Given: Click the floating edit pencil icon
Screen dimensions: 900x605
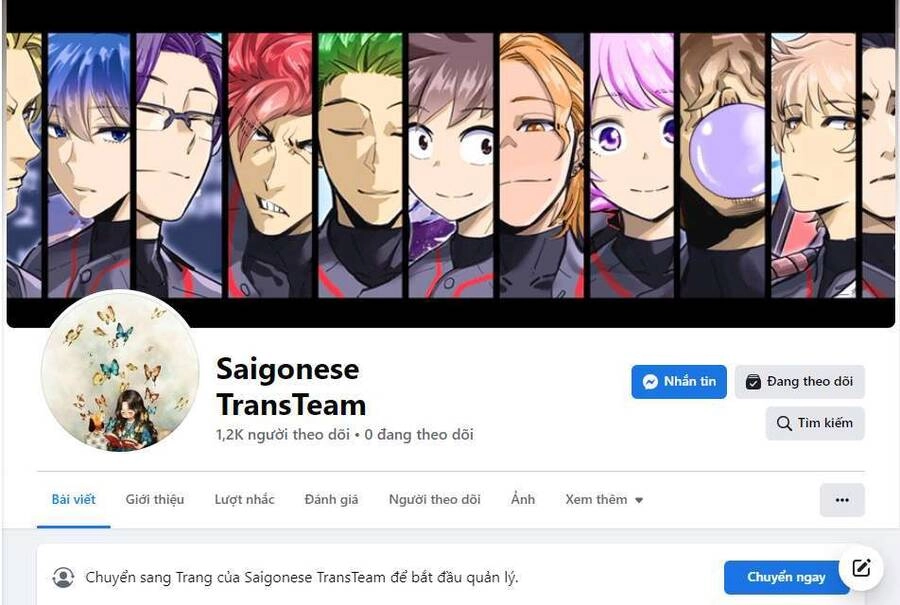Looking at the screenshot, I should coord(861,568).
